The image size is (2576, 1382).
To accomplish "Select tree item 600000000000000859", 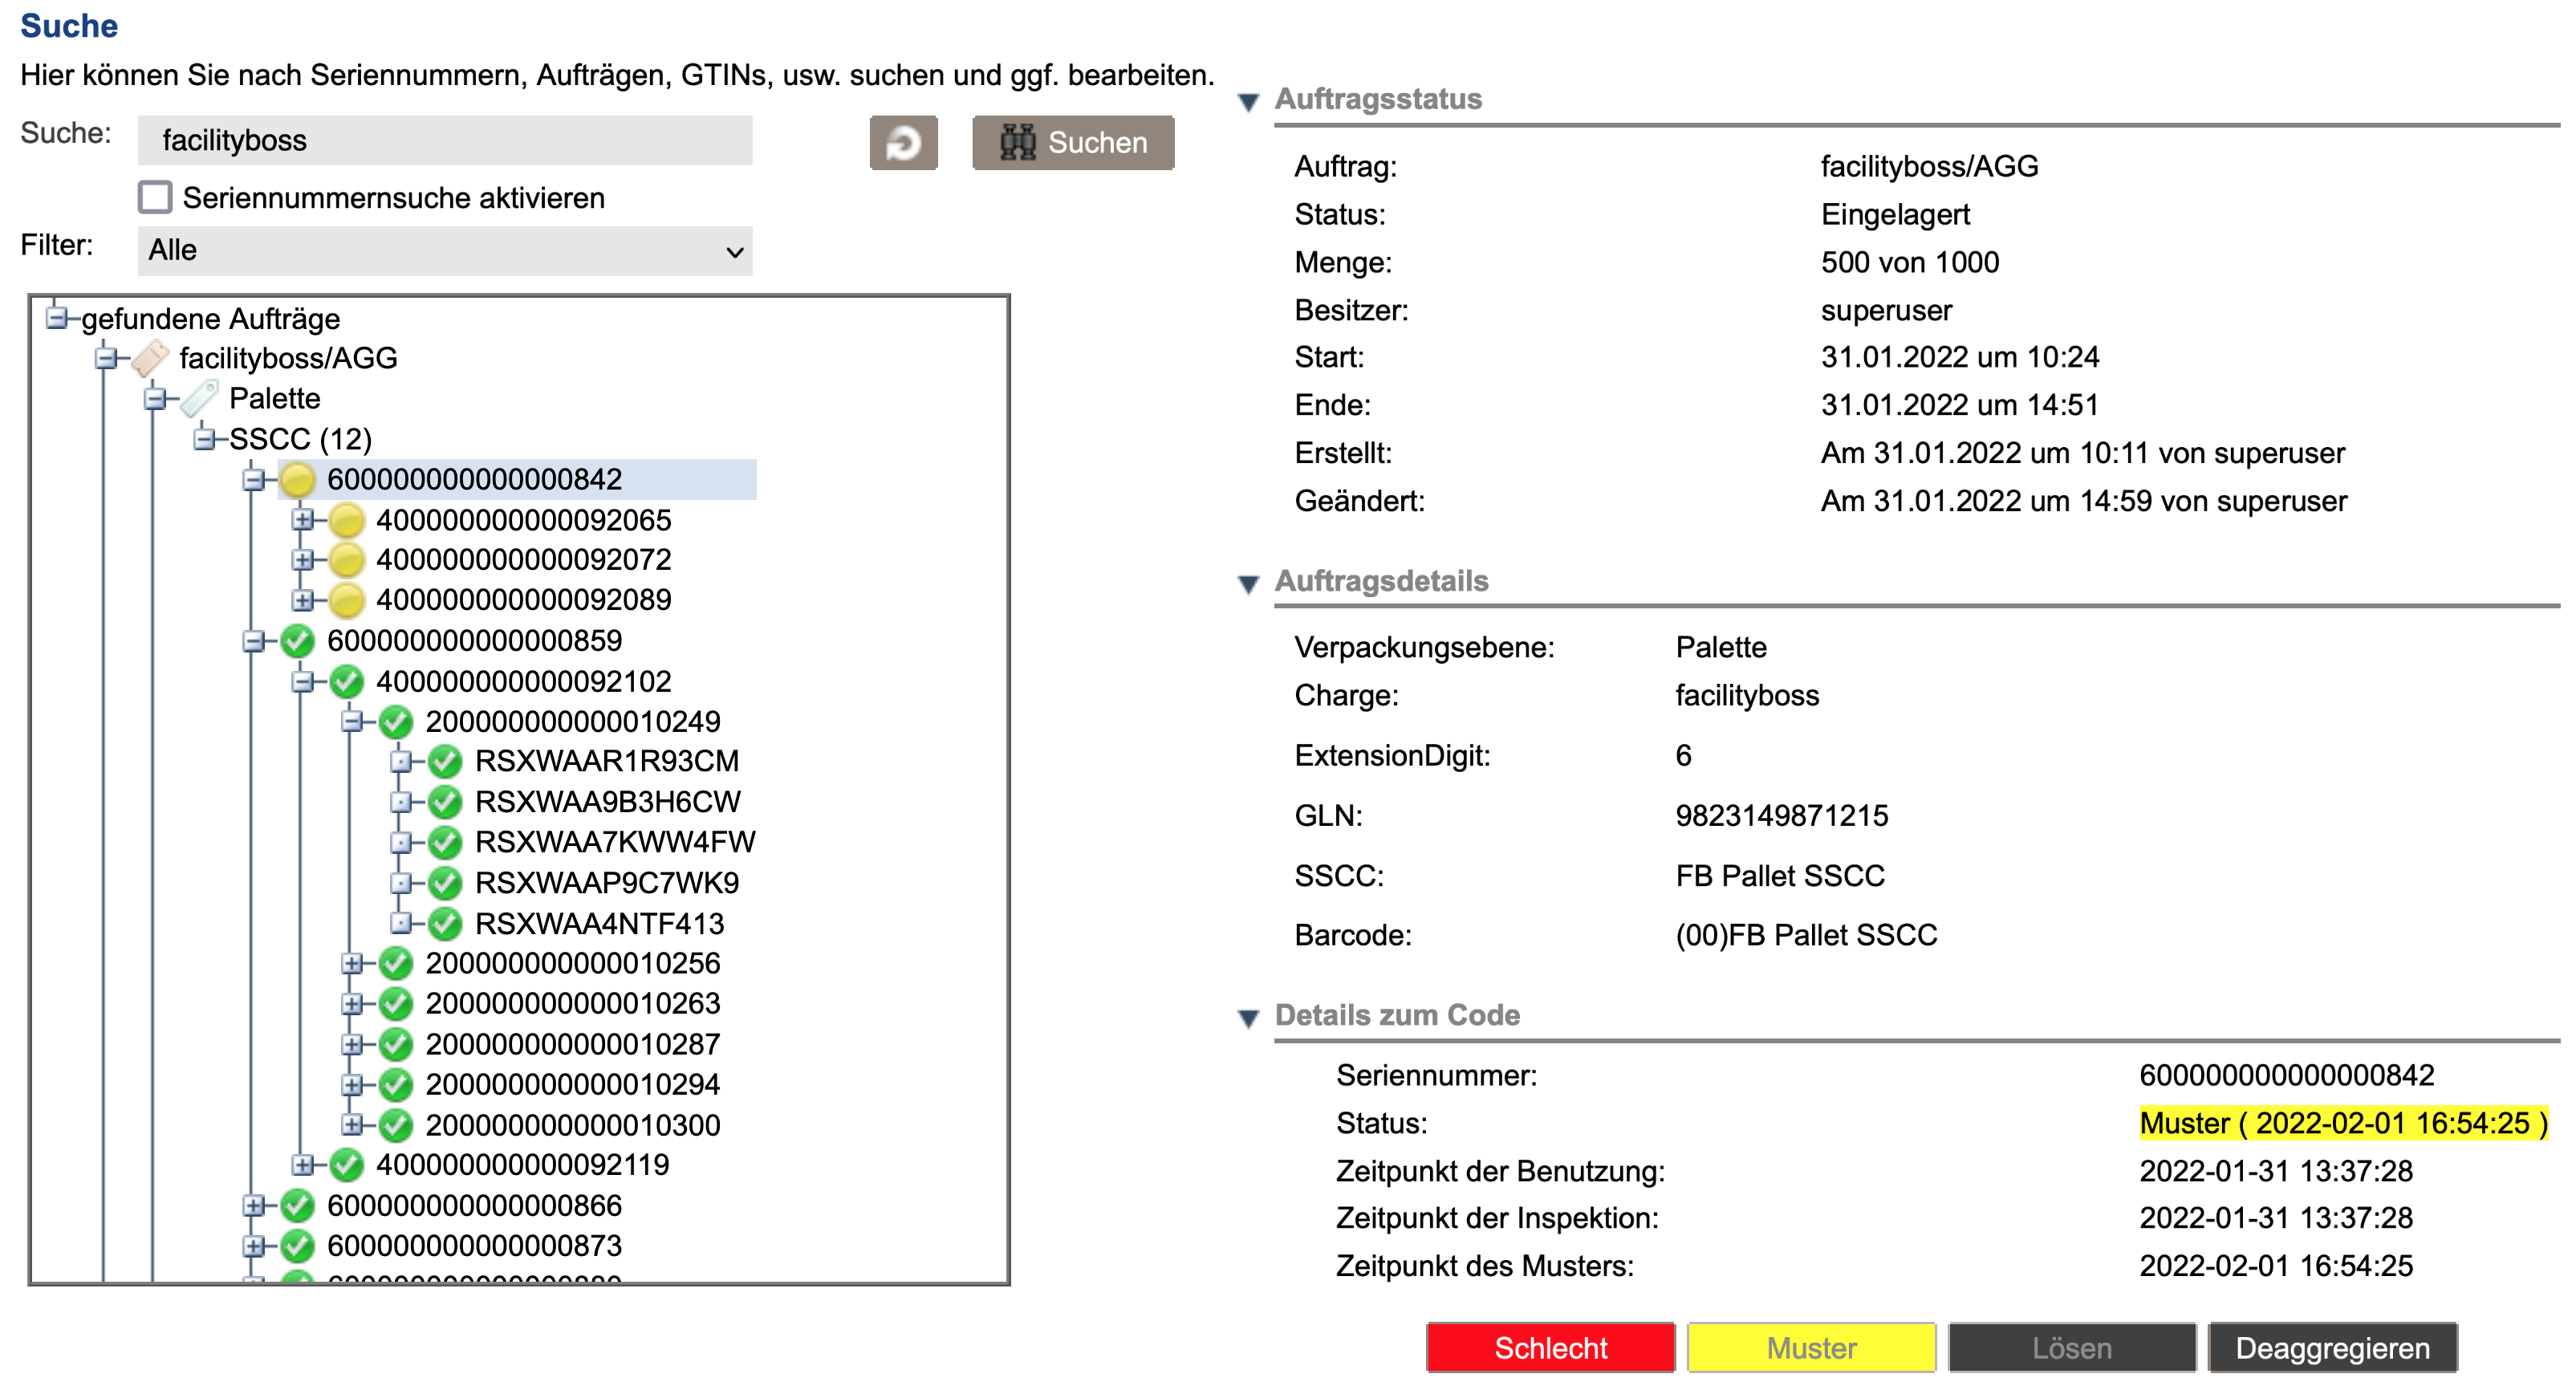I will coord(474,640).
